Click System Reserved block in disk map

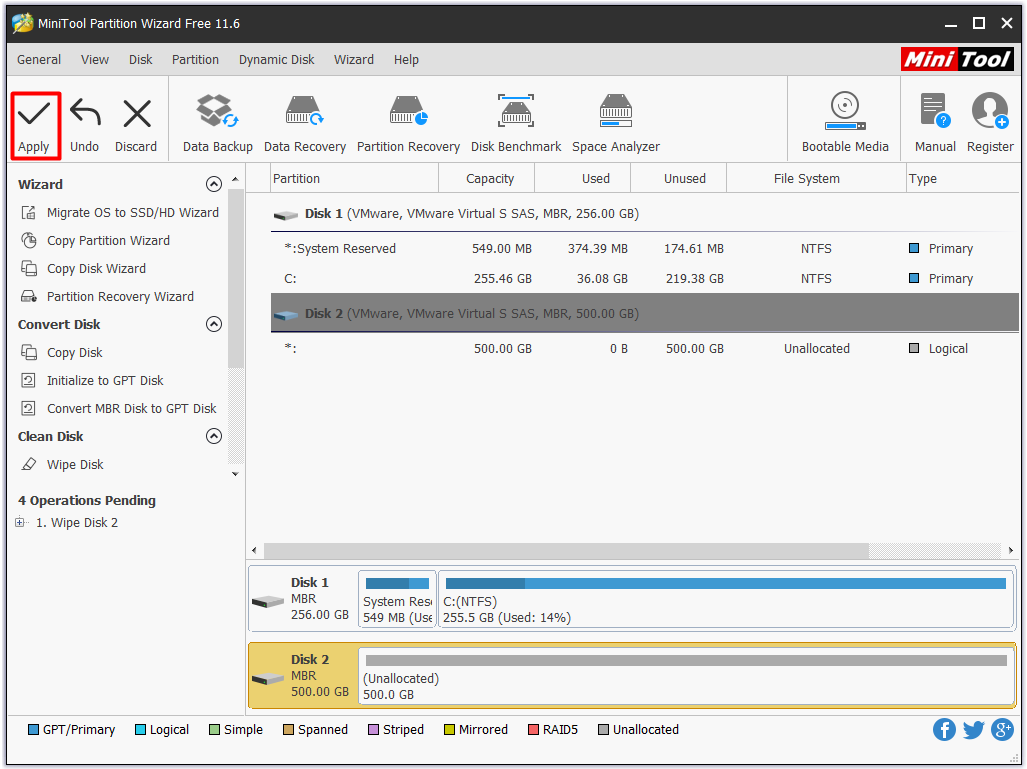pos(397,599)
